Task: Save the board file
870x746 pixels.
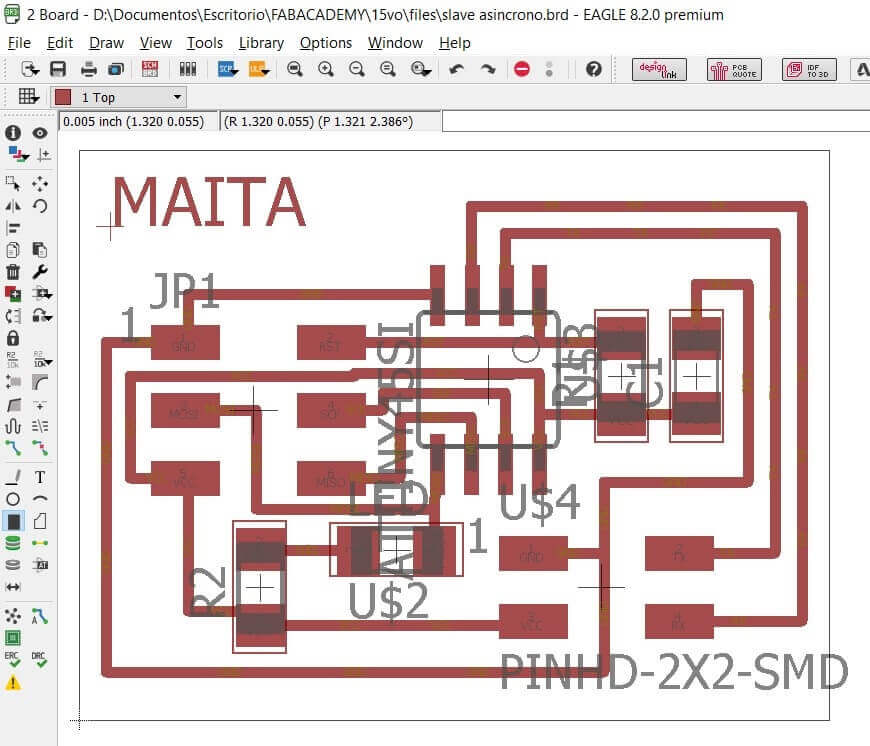Action: click(x=58, y=69)
